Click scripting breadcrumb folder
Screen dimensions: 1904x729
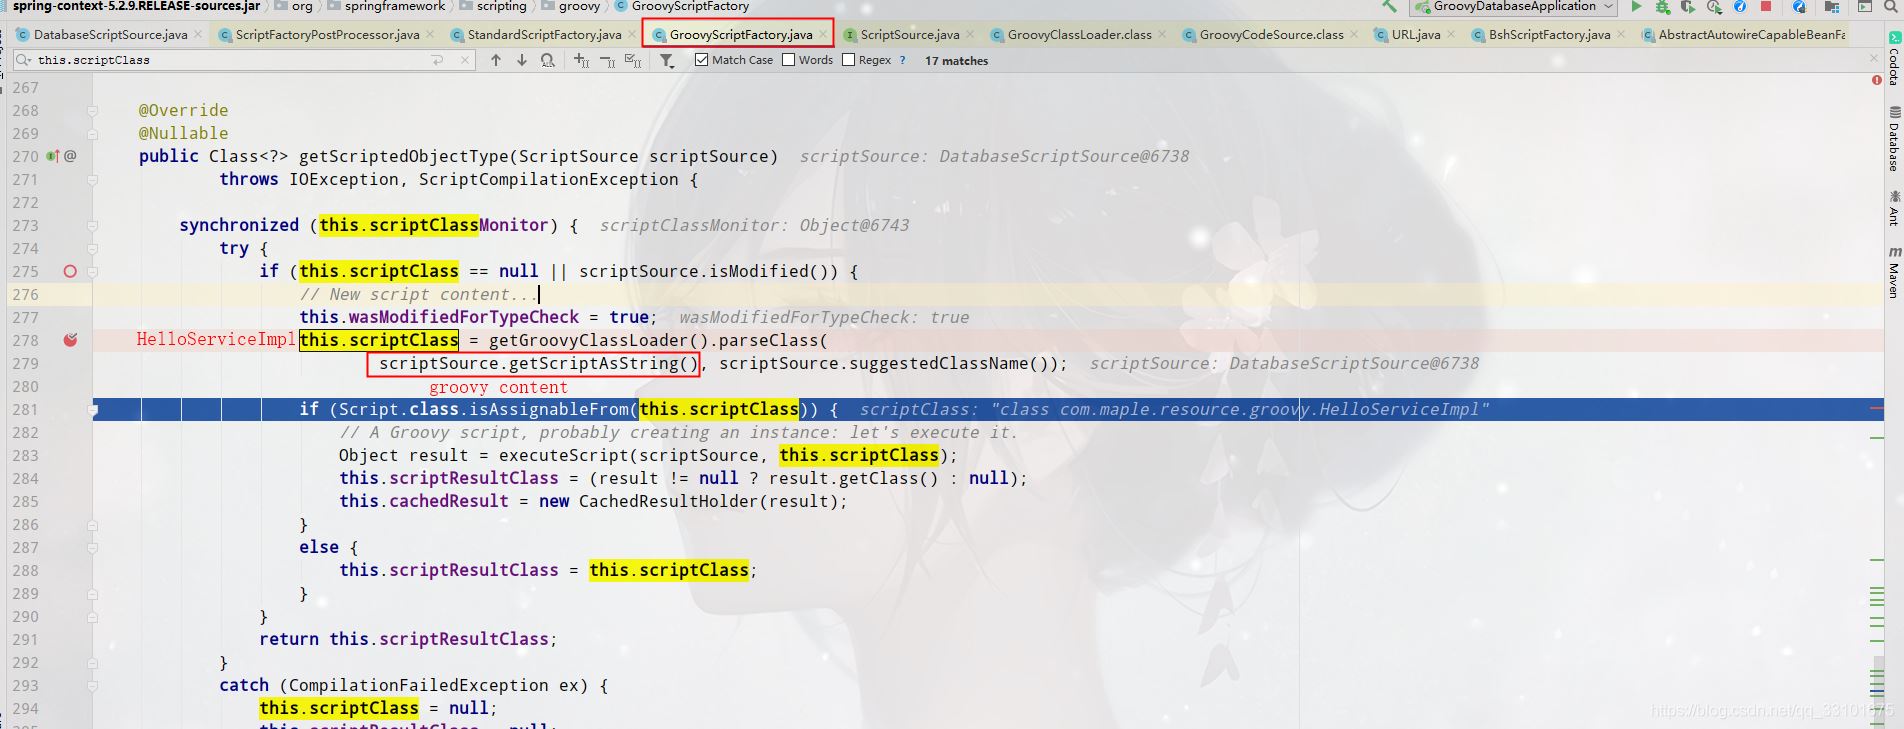point(492,6)
